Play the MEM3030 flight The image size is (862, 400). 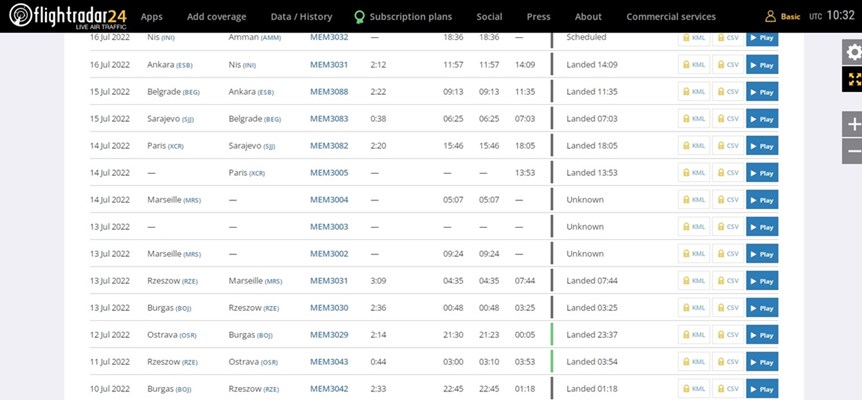click(762, 308)
